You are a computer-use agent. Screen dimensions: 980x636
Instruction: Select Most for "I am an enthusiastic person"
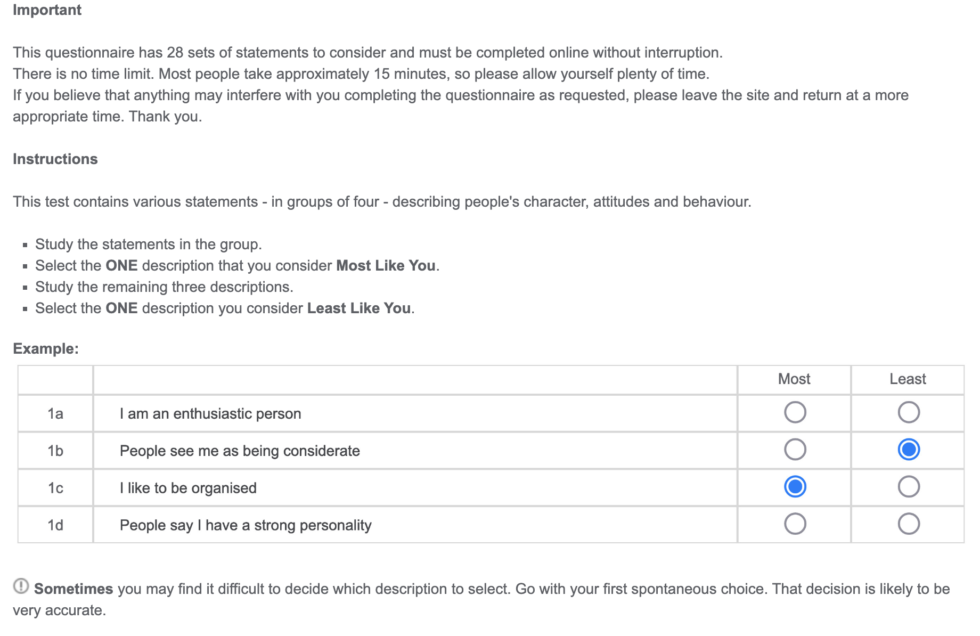click(794, 412)
